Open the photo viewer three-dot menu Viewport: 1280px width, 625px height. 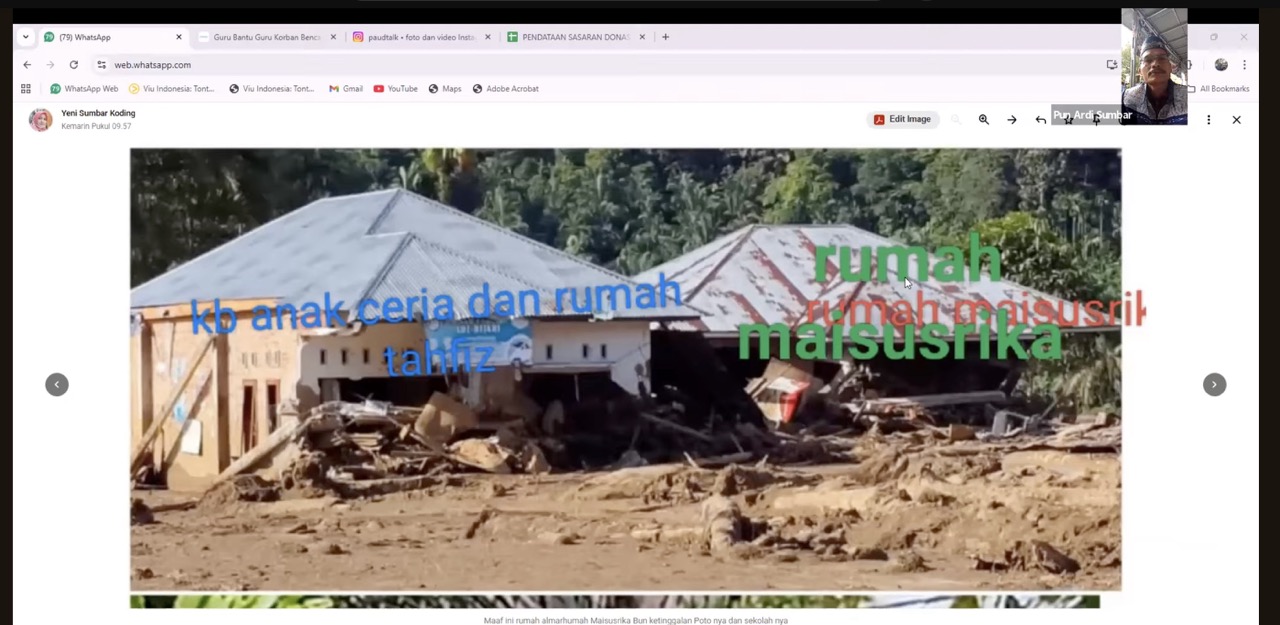[1208, 119]
